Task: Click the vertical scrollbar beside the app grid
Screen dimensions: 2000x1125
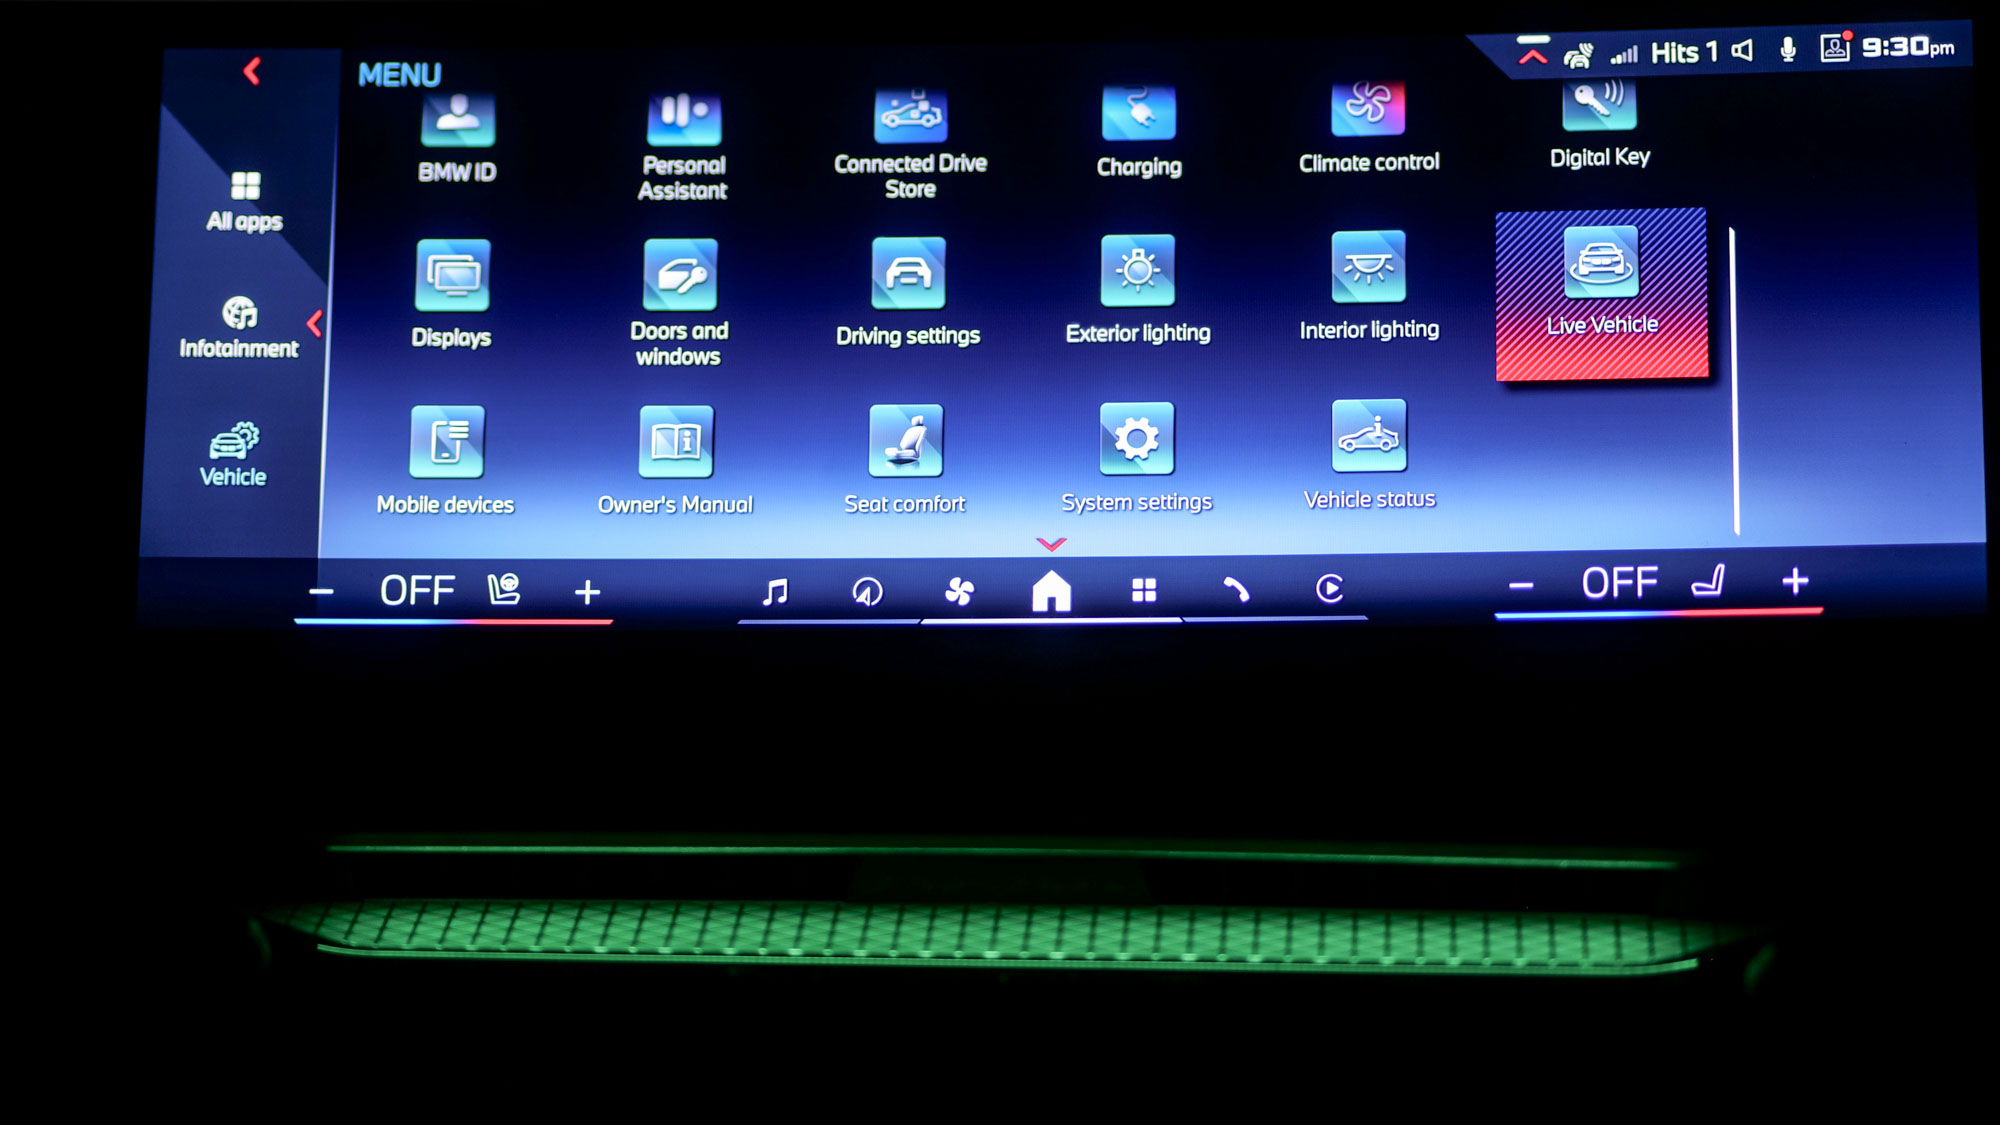Action: [1734, 380]
